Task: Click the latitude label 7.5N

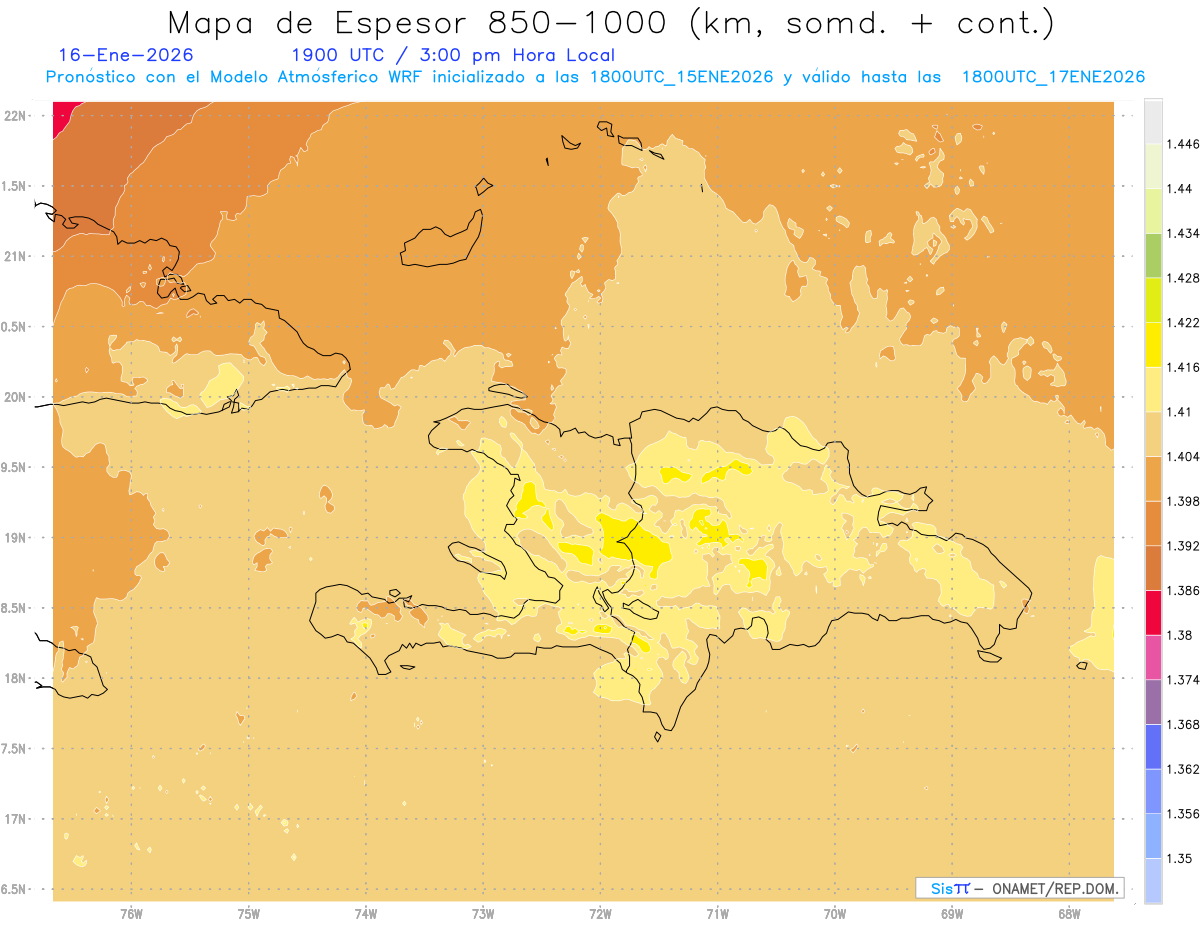Action: click(x=15, y=749)
